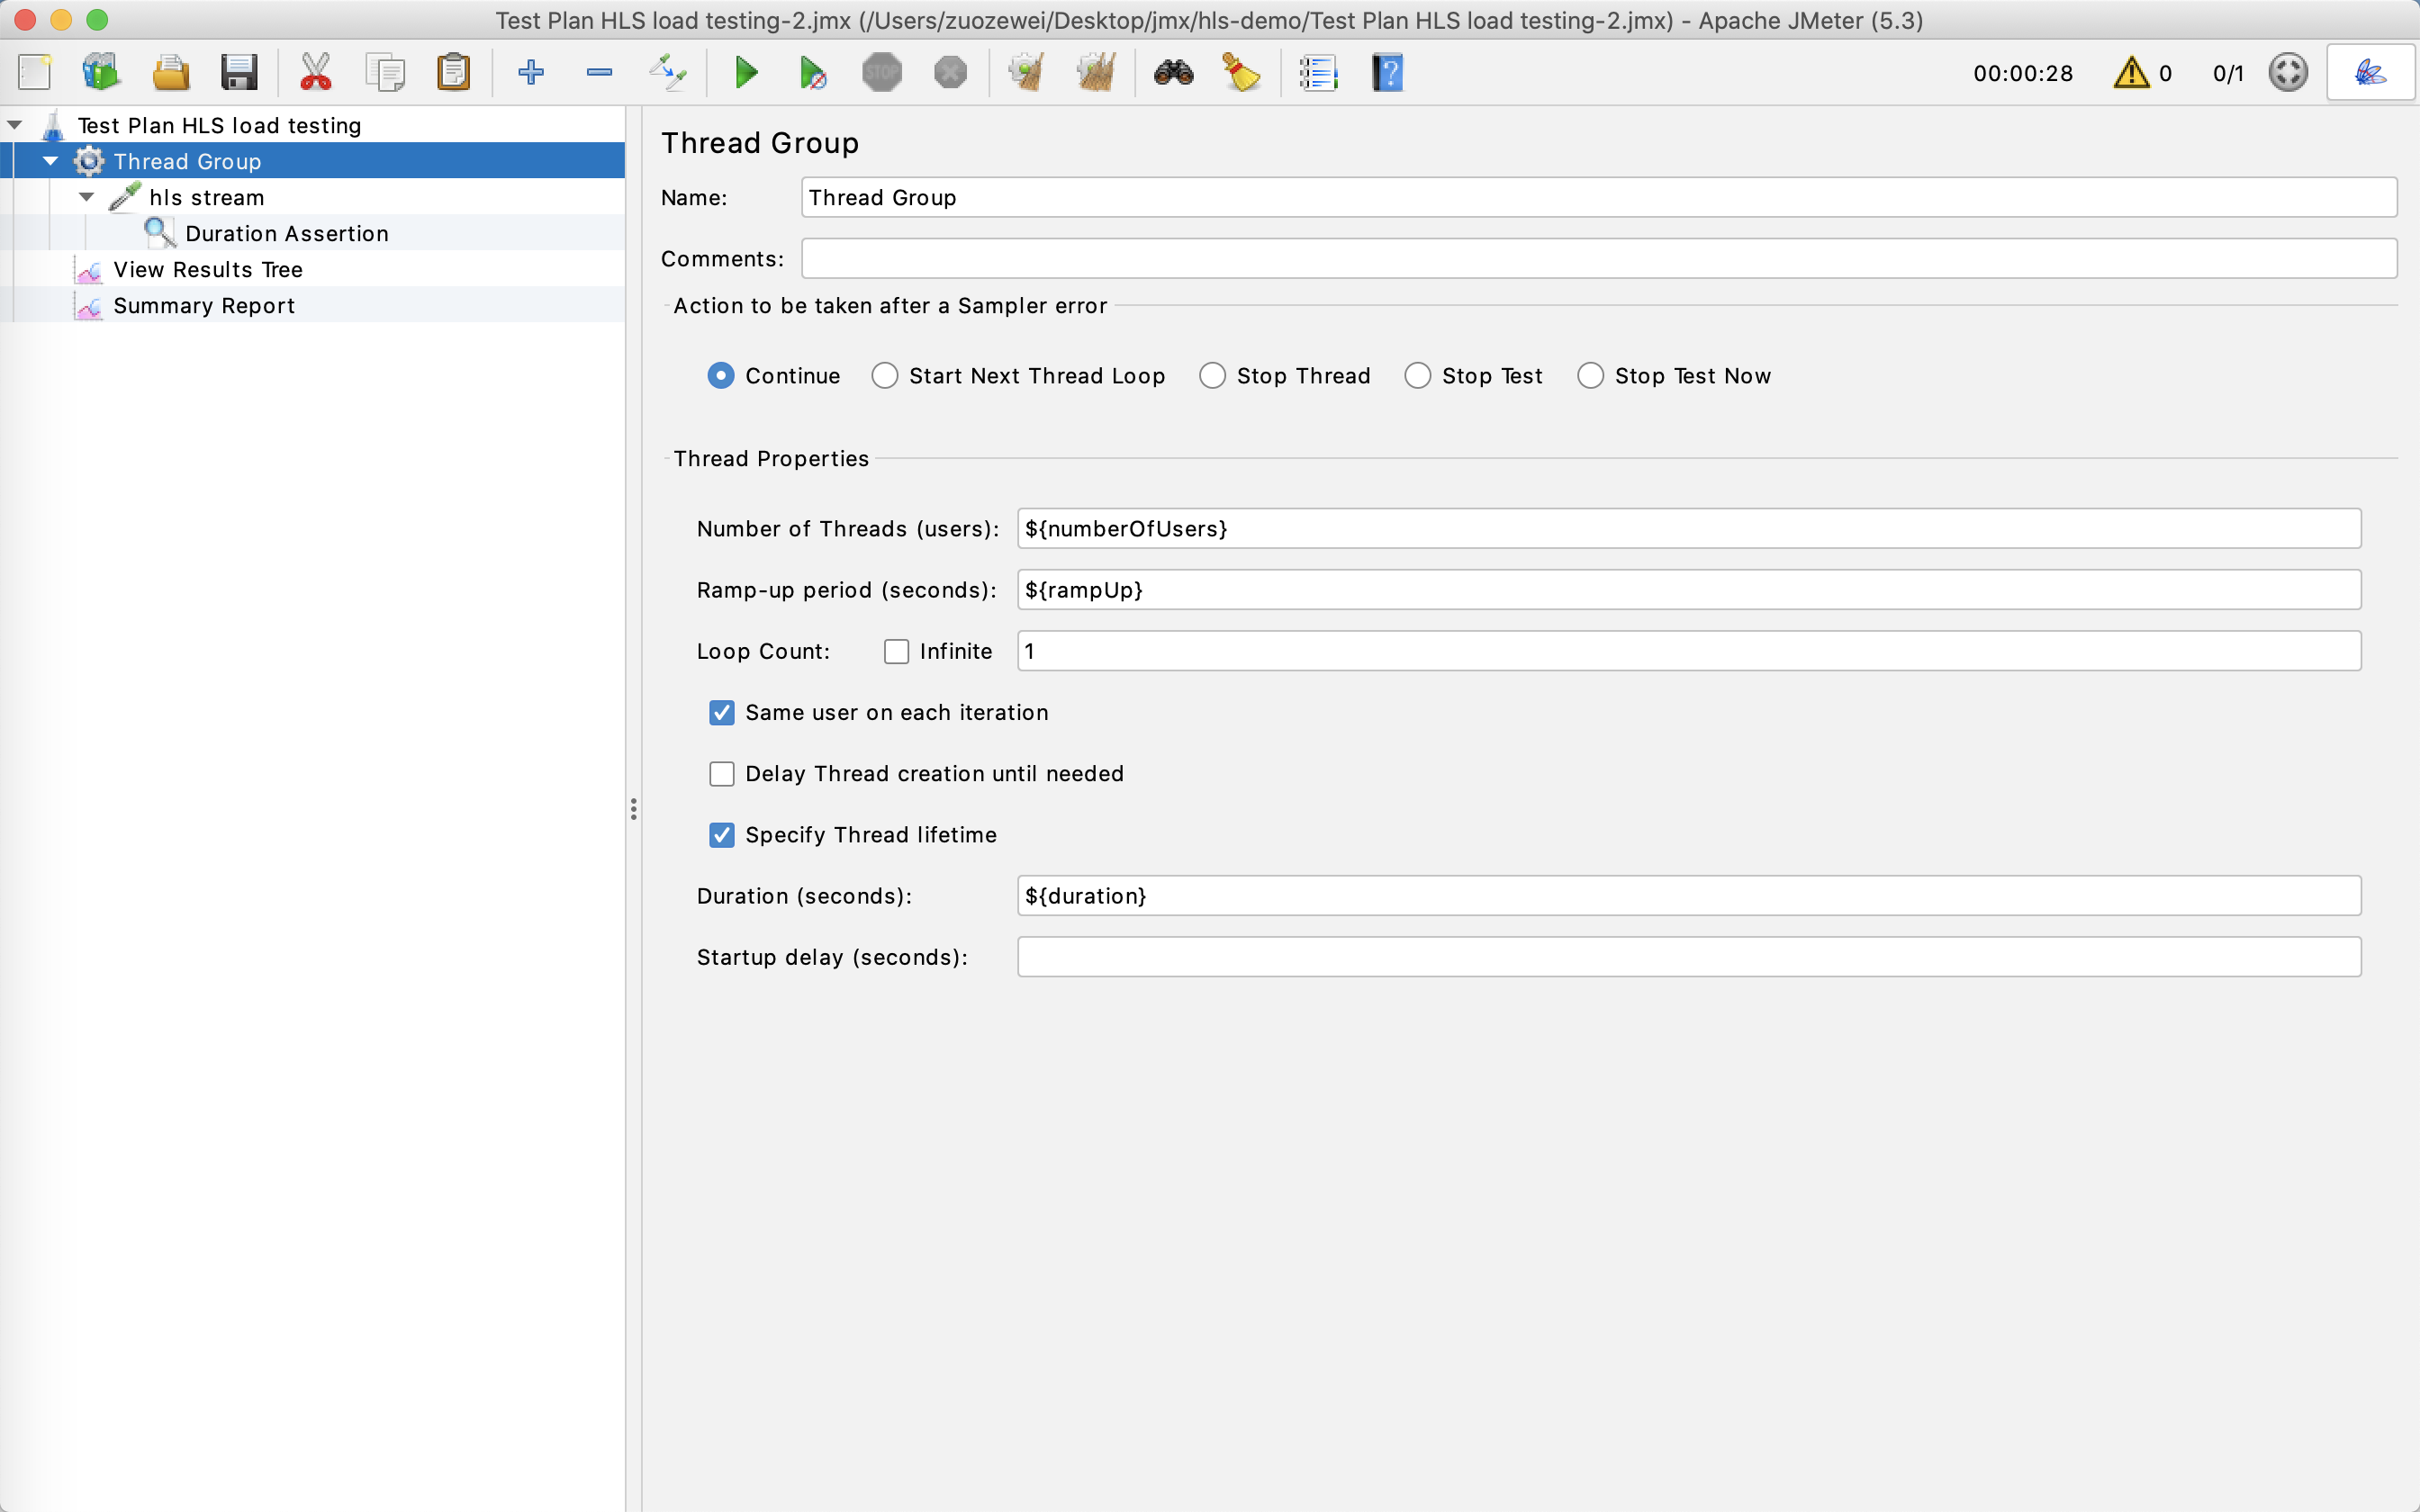Image resolution: width=2420 pixels, height=1512 pixels.
Task: Collapse the Thread Group tree node
Action: 51,161
